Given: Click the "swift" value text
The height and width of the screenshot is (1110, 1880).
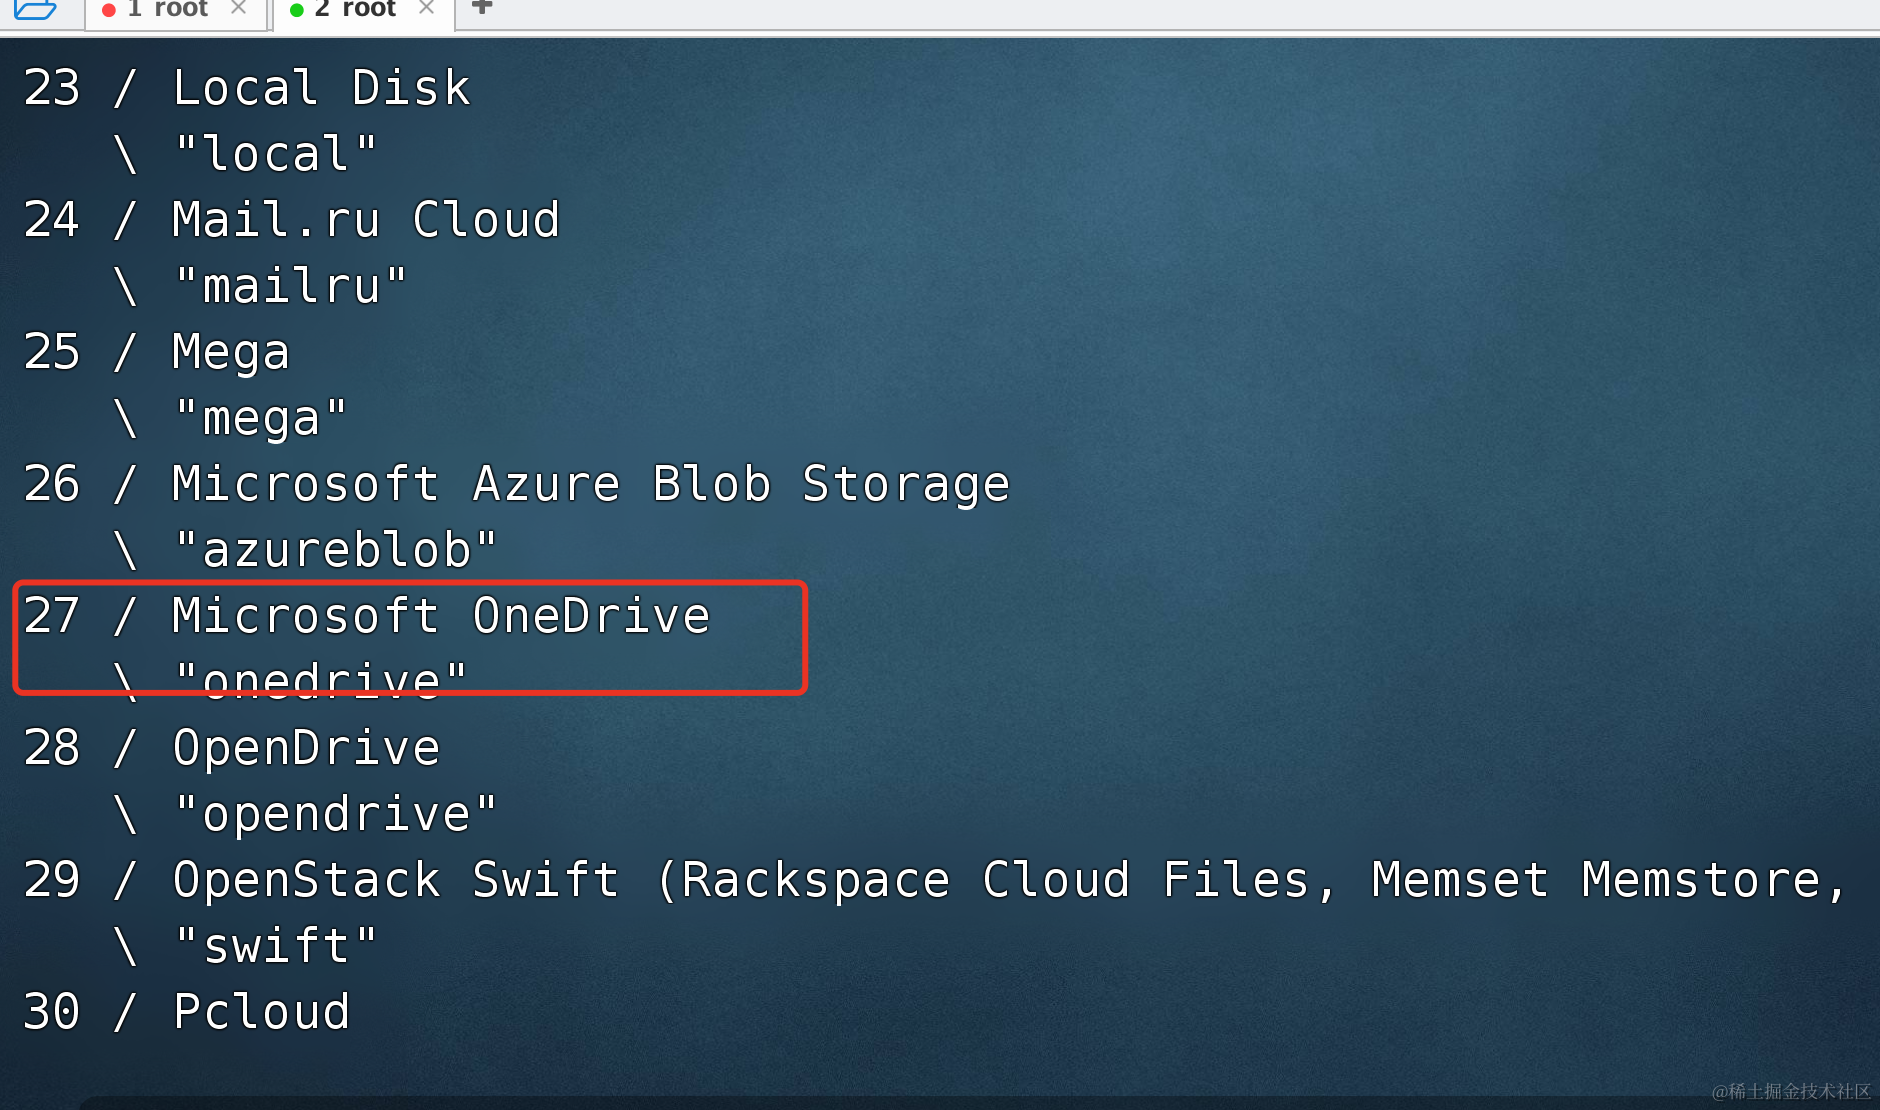Looking at the screenshot, I should (275, 945).
